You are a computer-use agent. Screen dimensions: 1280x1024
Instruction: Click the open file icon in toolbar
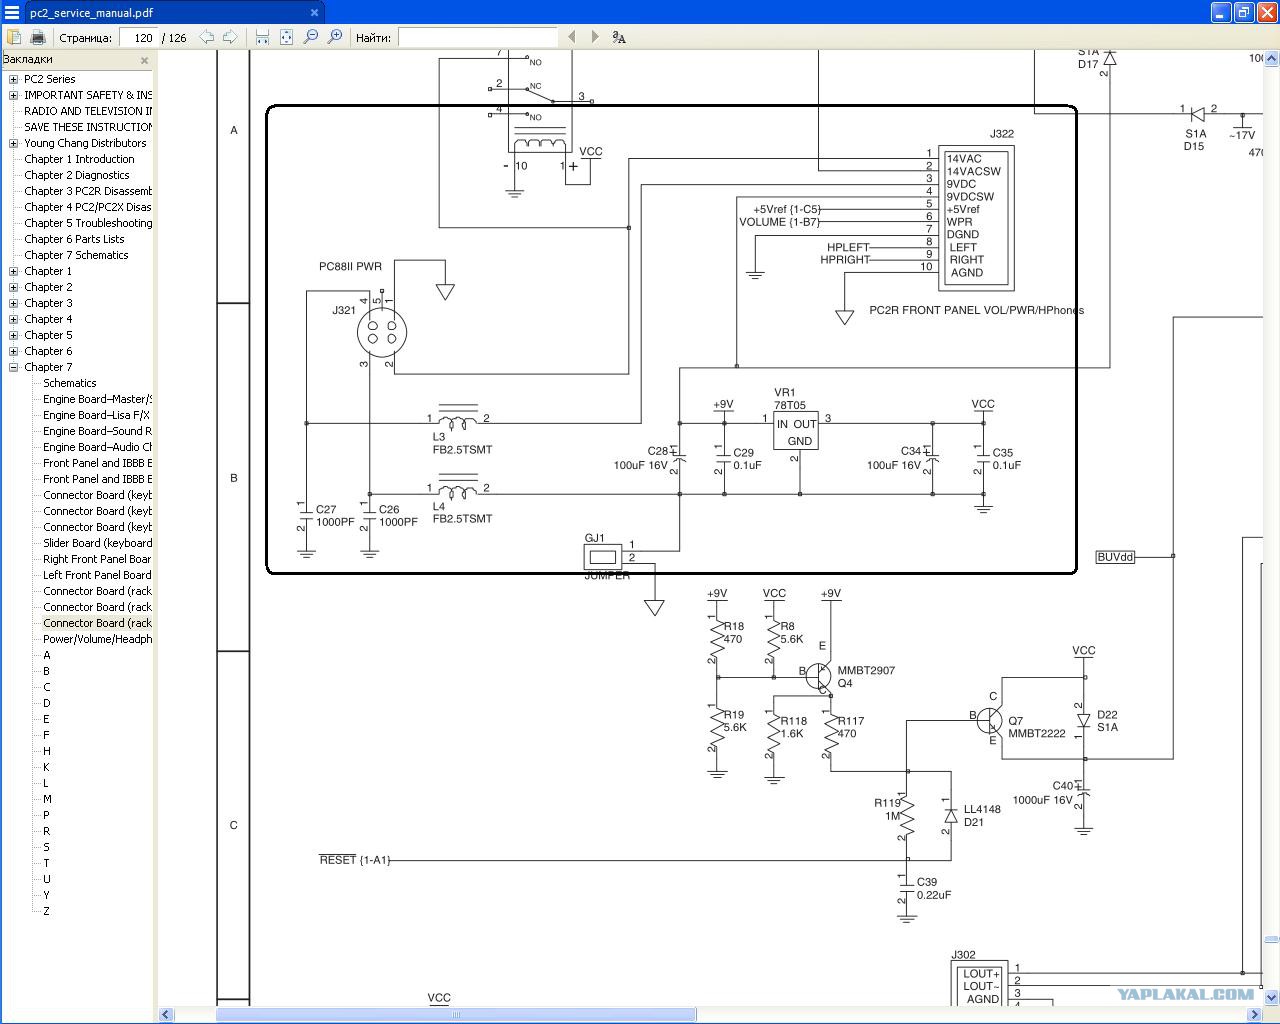coord(15,37)
